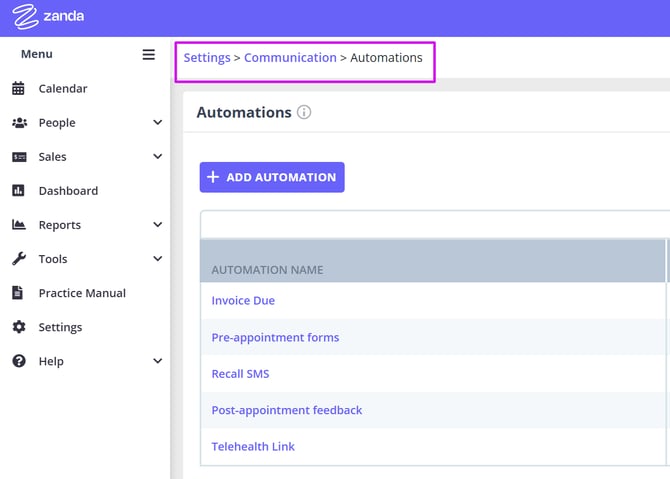Viewport: 670px width, 479px height.
Task: Sort by Automation Name column header
Action: click(x=267, y=270)
